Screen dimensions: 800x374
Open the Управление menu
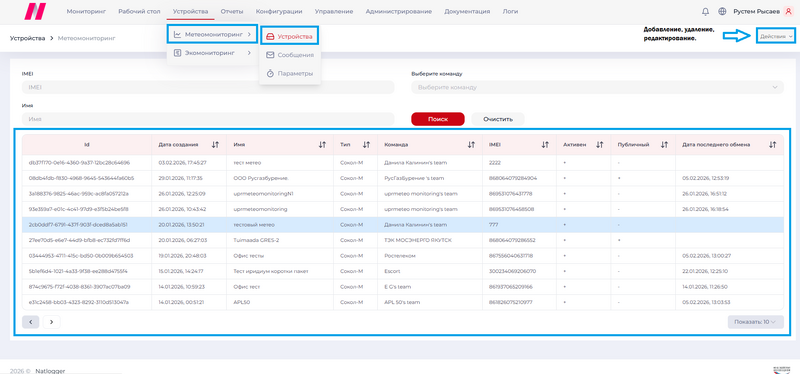coord(334,11)
